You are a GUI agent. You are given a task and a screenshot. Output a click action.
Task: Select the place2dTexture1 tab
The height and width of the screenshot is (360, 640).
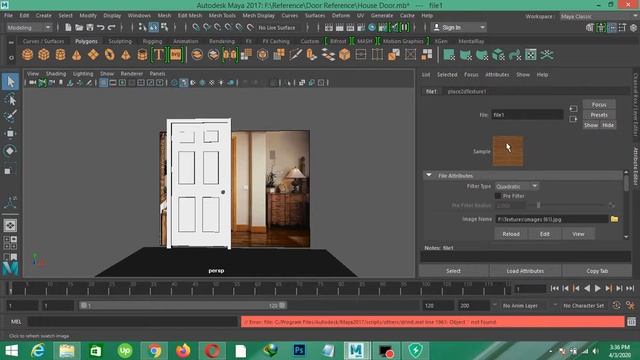pyautogui.click(x=467, y=91)
